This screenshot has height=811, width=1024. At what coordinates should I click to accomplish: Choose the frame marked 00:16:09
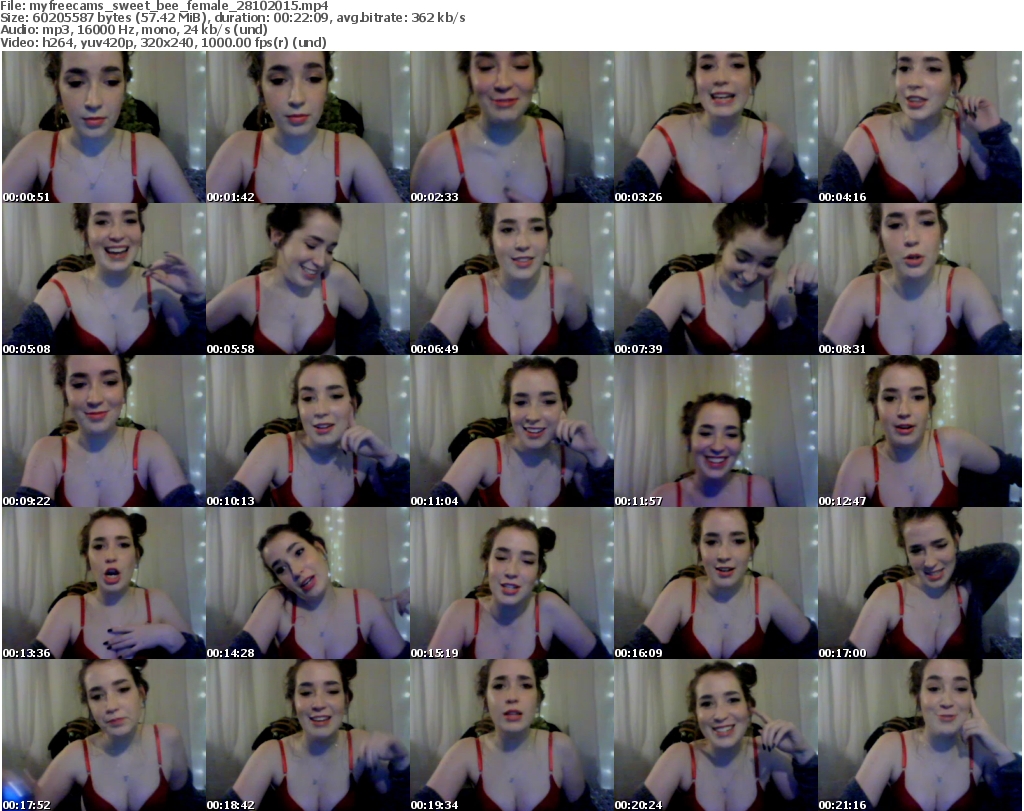tap(716, 583)
